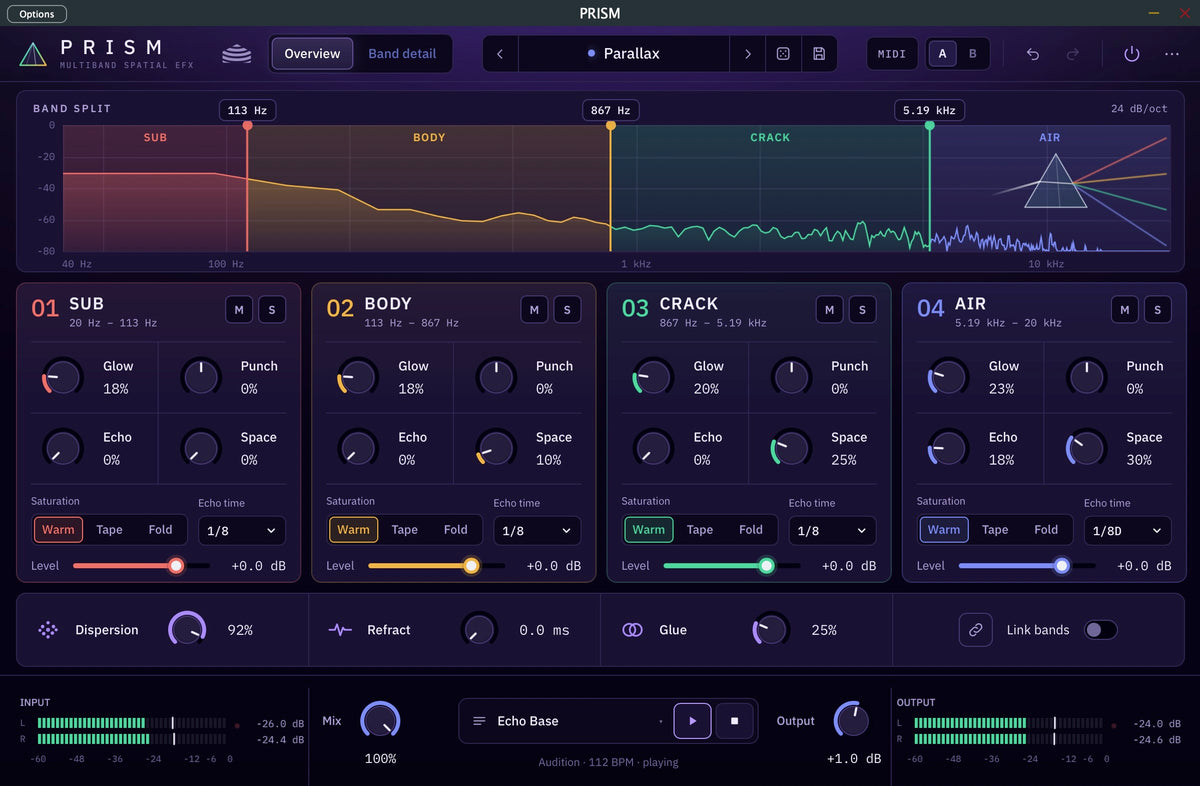
Task: Select the B comparison slot
Action: click(973, 54)
